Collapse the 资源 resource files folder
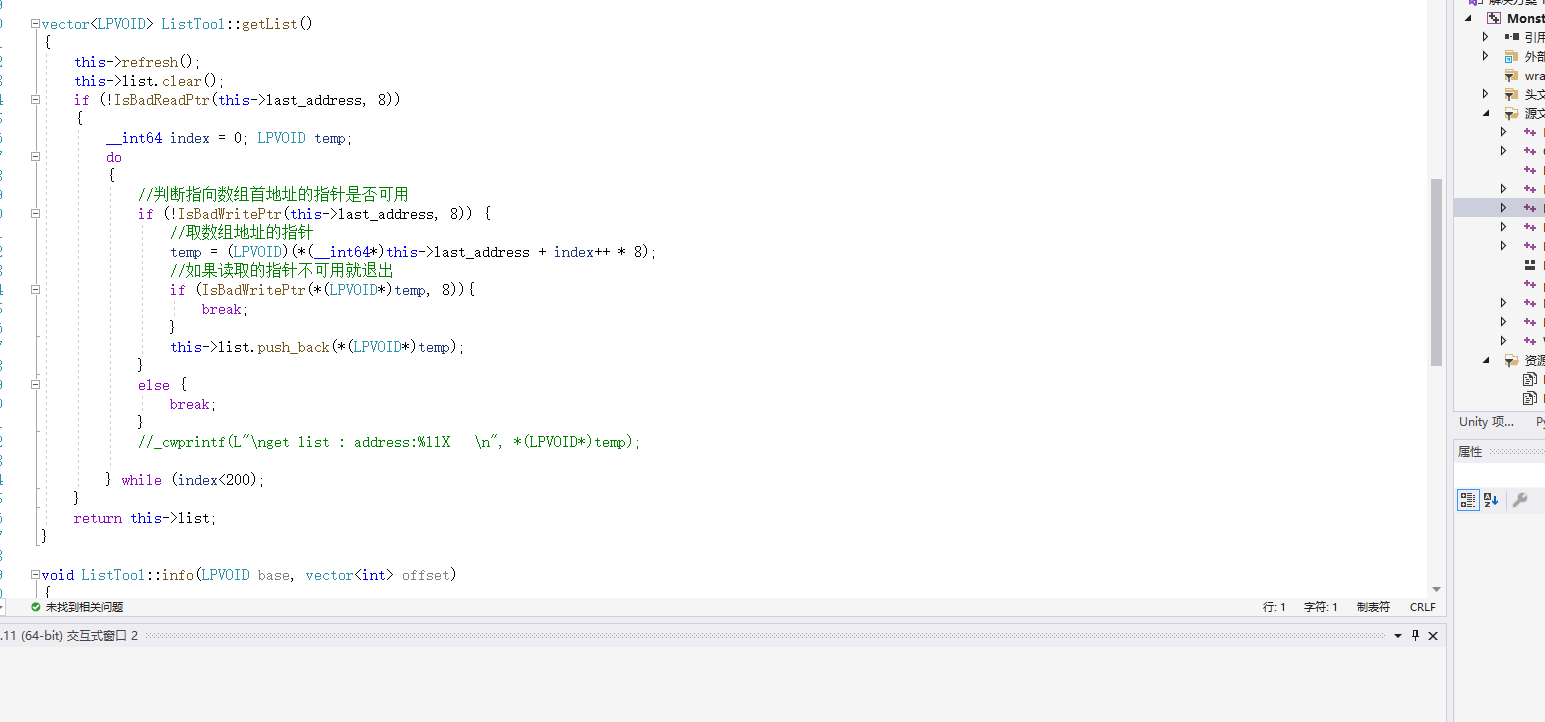Image resolution: width=1545 pixels, height=722 pixels. [x=1486, y=360]
